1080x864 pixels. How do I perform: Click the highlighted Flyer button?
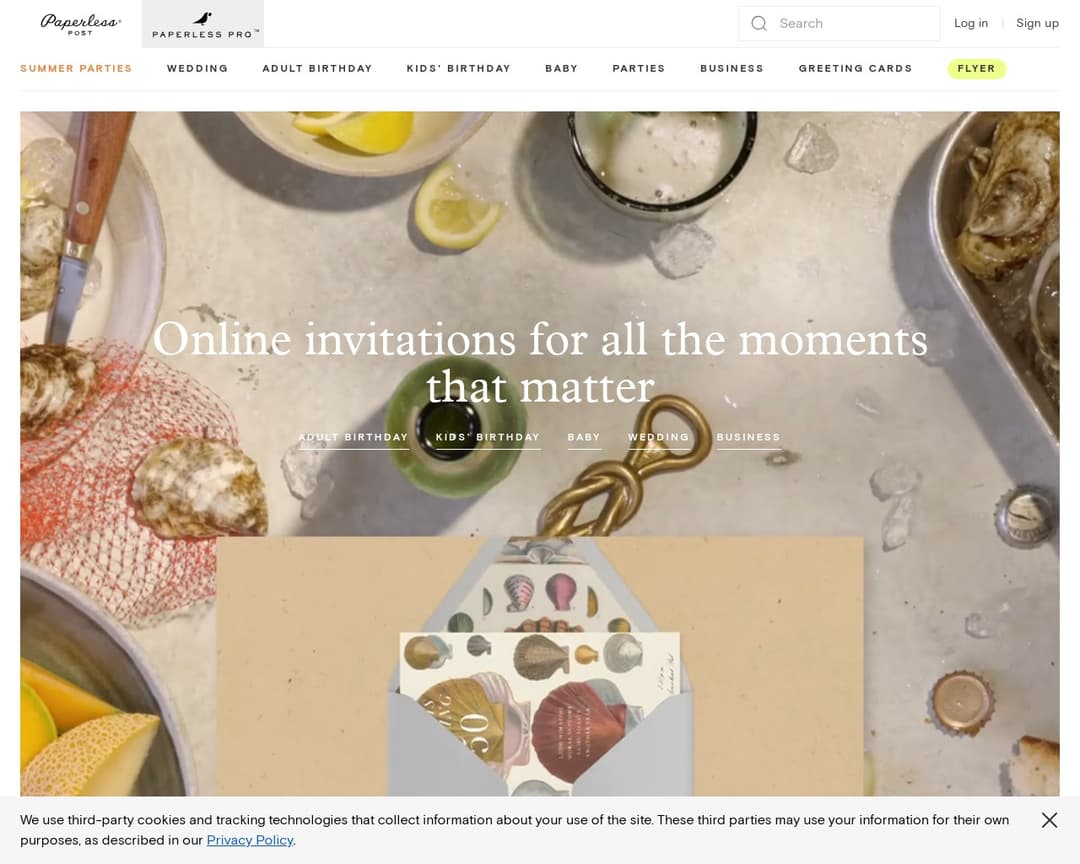tap(976, 68)
